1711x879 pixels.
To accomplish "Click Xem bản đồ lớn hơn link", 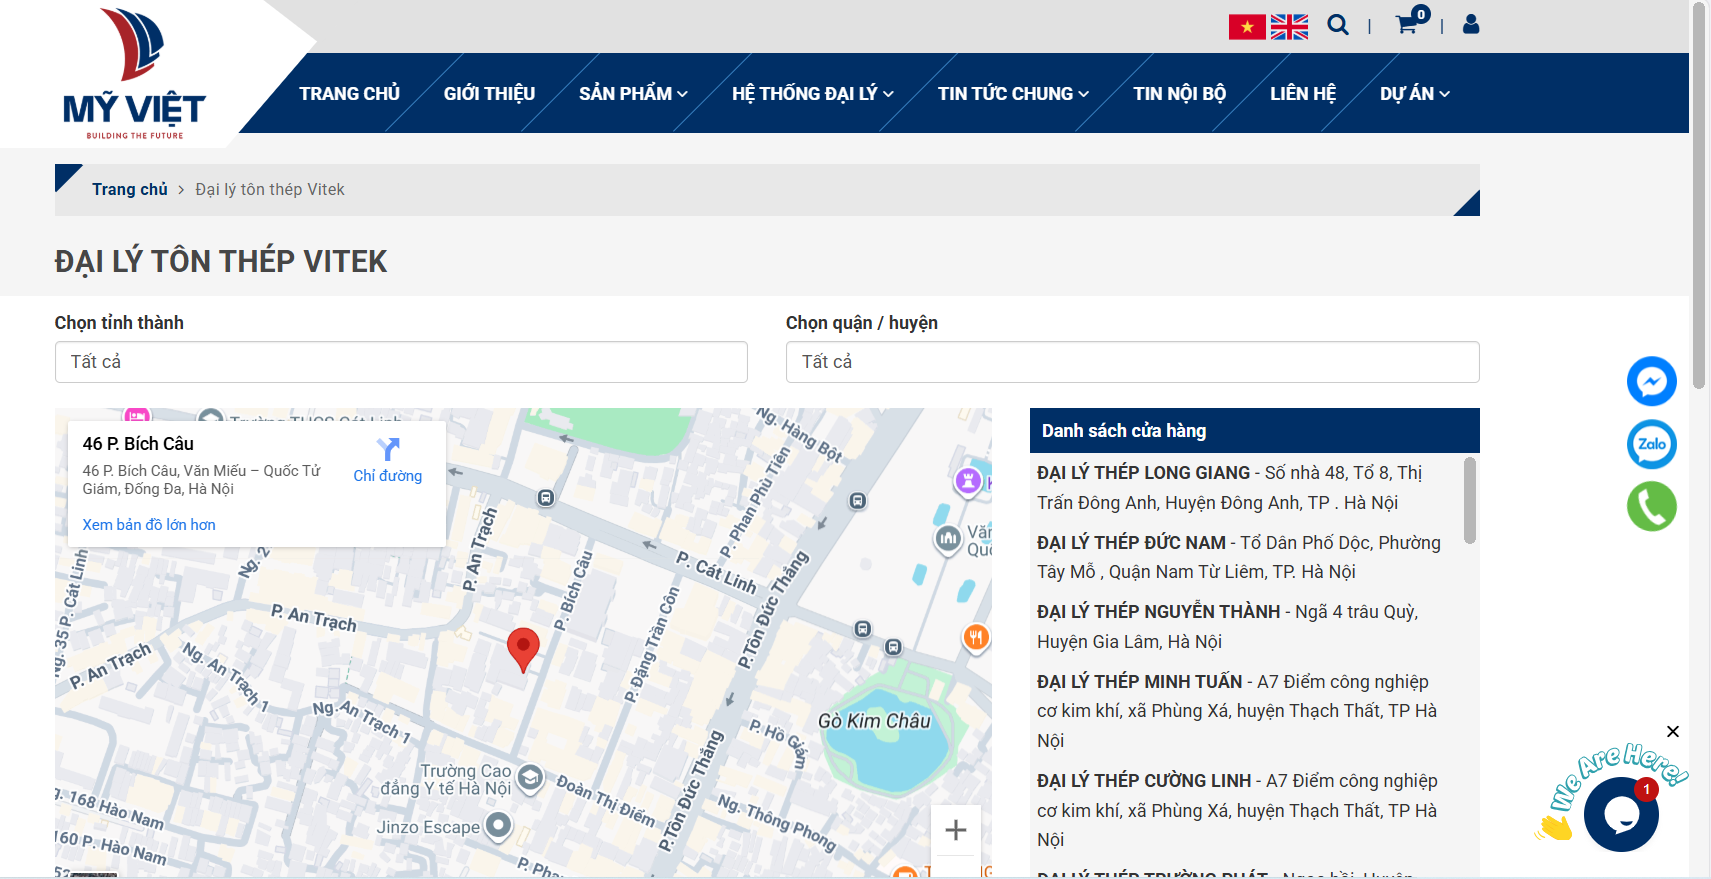I will tap(149, 525).
